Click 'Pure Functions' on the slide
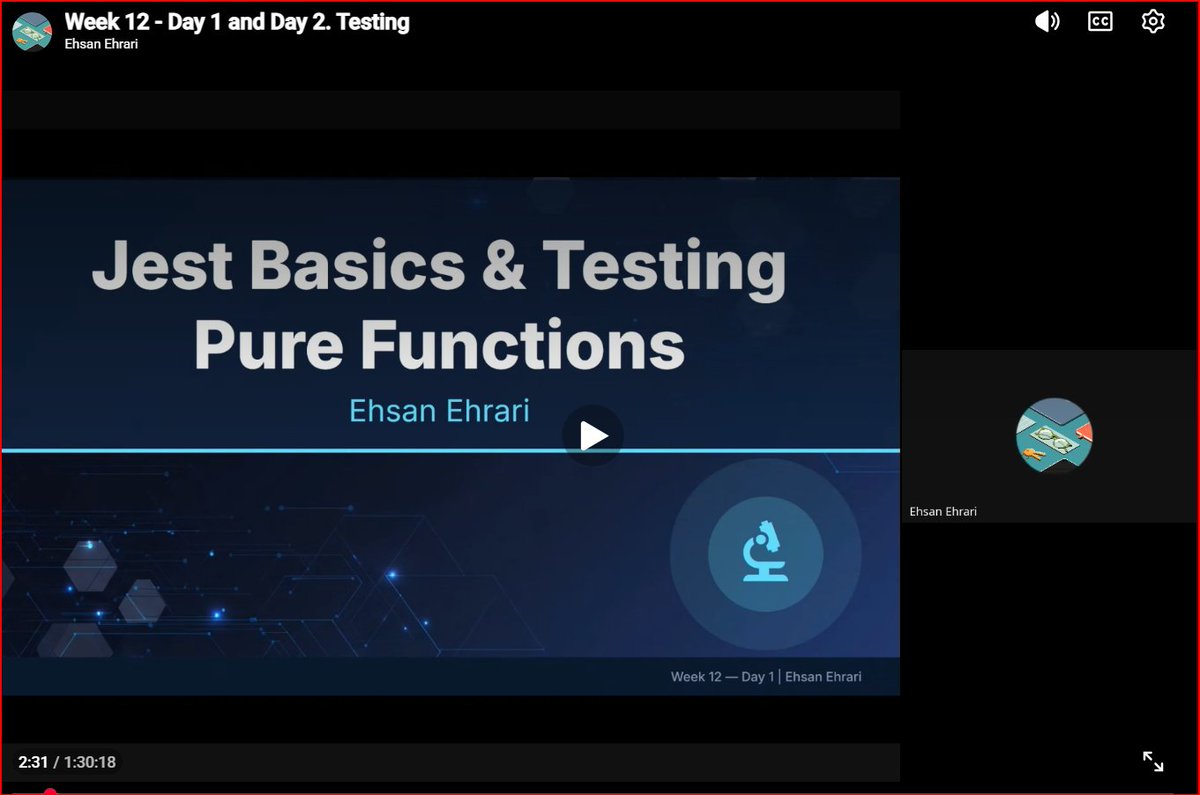The height and width of the screenshot is (795, 1200). pyautogui.click(x=439, y=345)
